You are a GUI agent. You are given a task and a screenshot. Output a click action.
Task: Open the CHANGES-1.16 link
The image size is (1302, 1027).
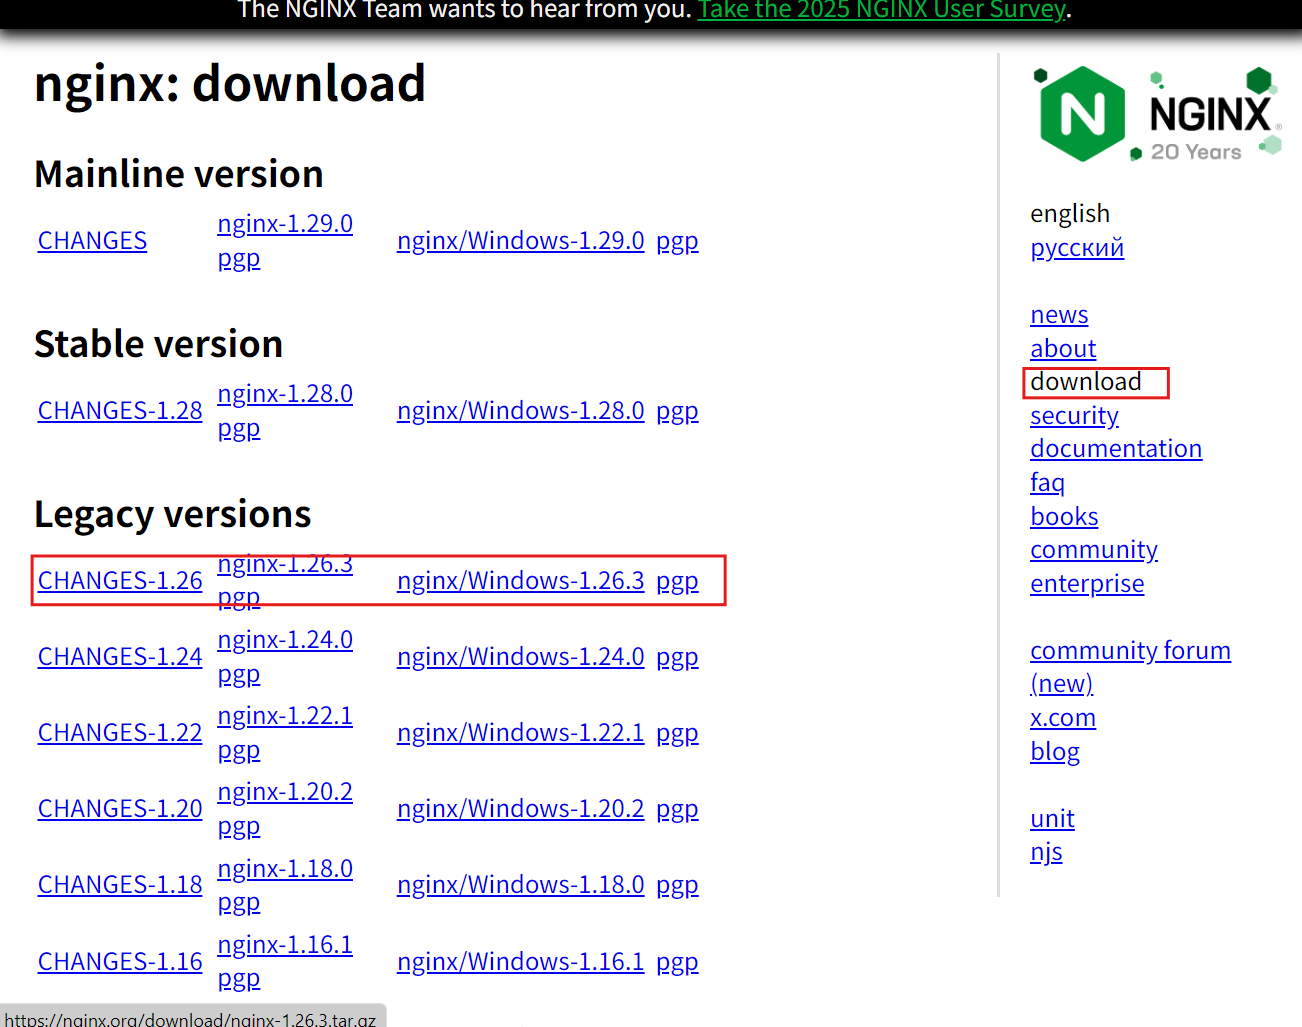(120, 962)
